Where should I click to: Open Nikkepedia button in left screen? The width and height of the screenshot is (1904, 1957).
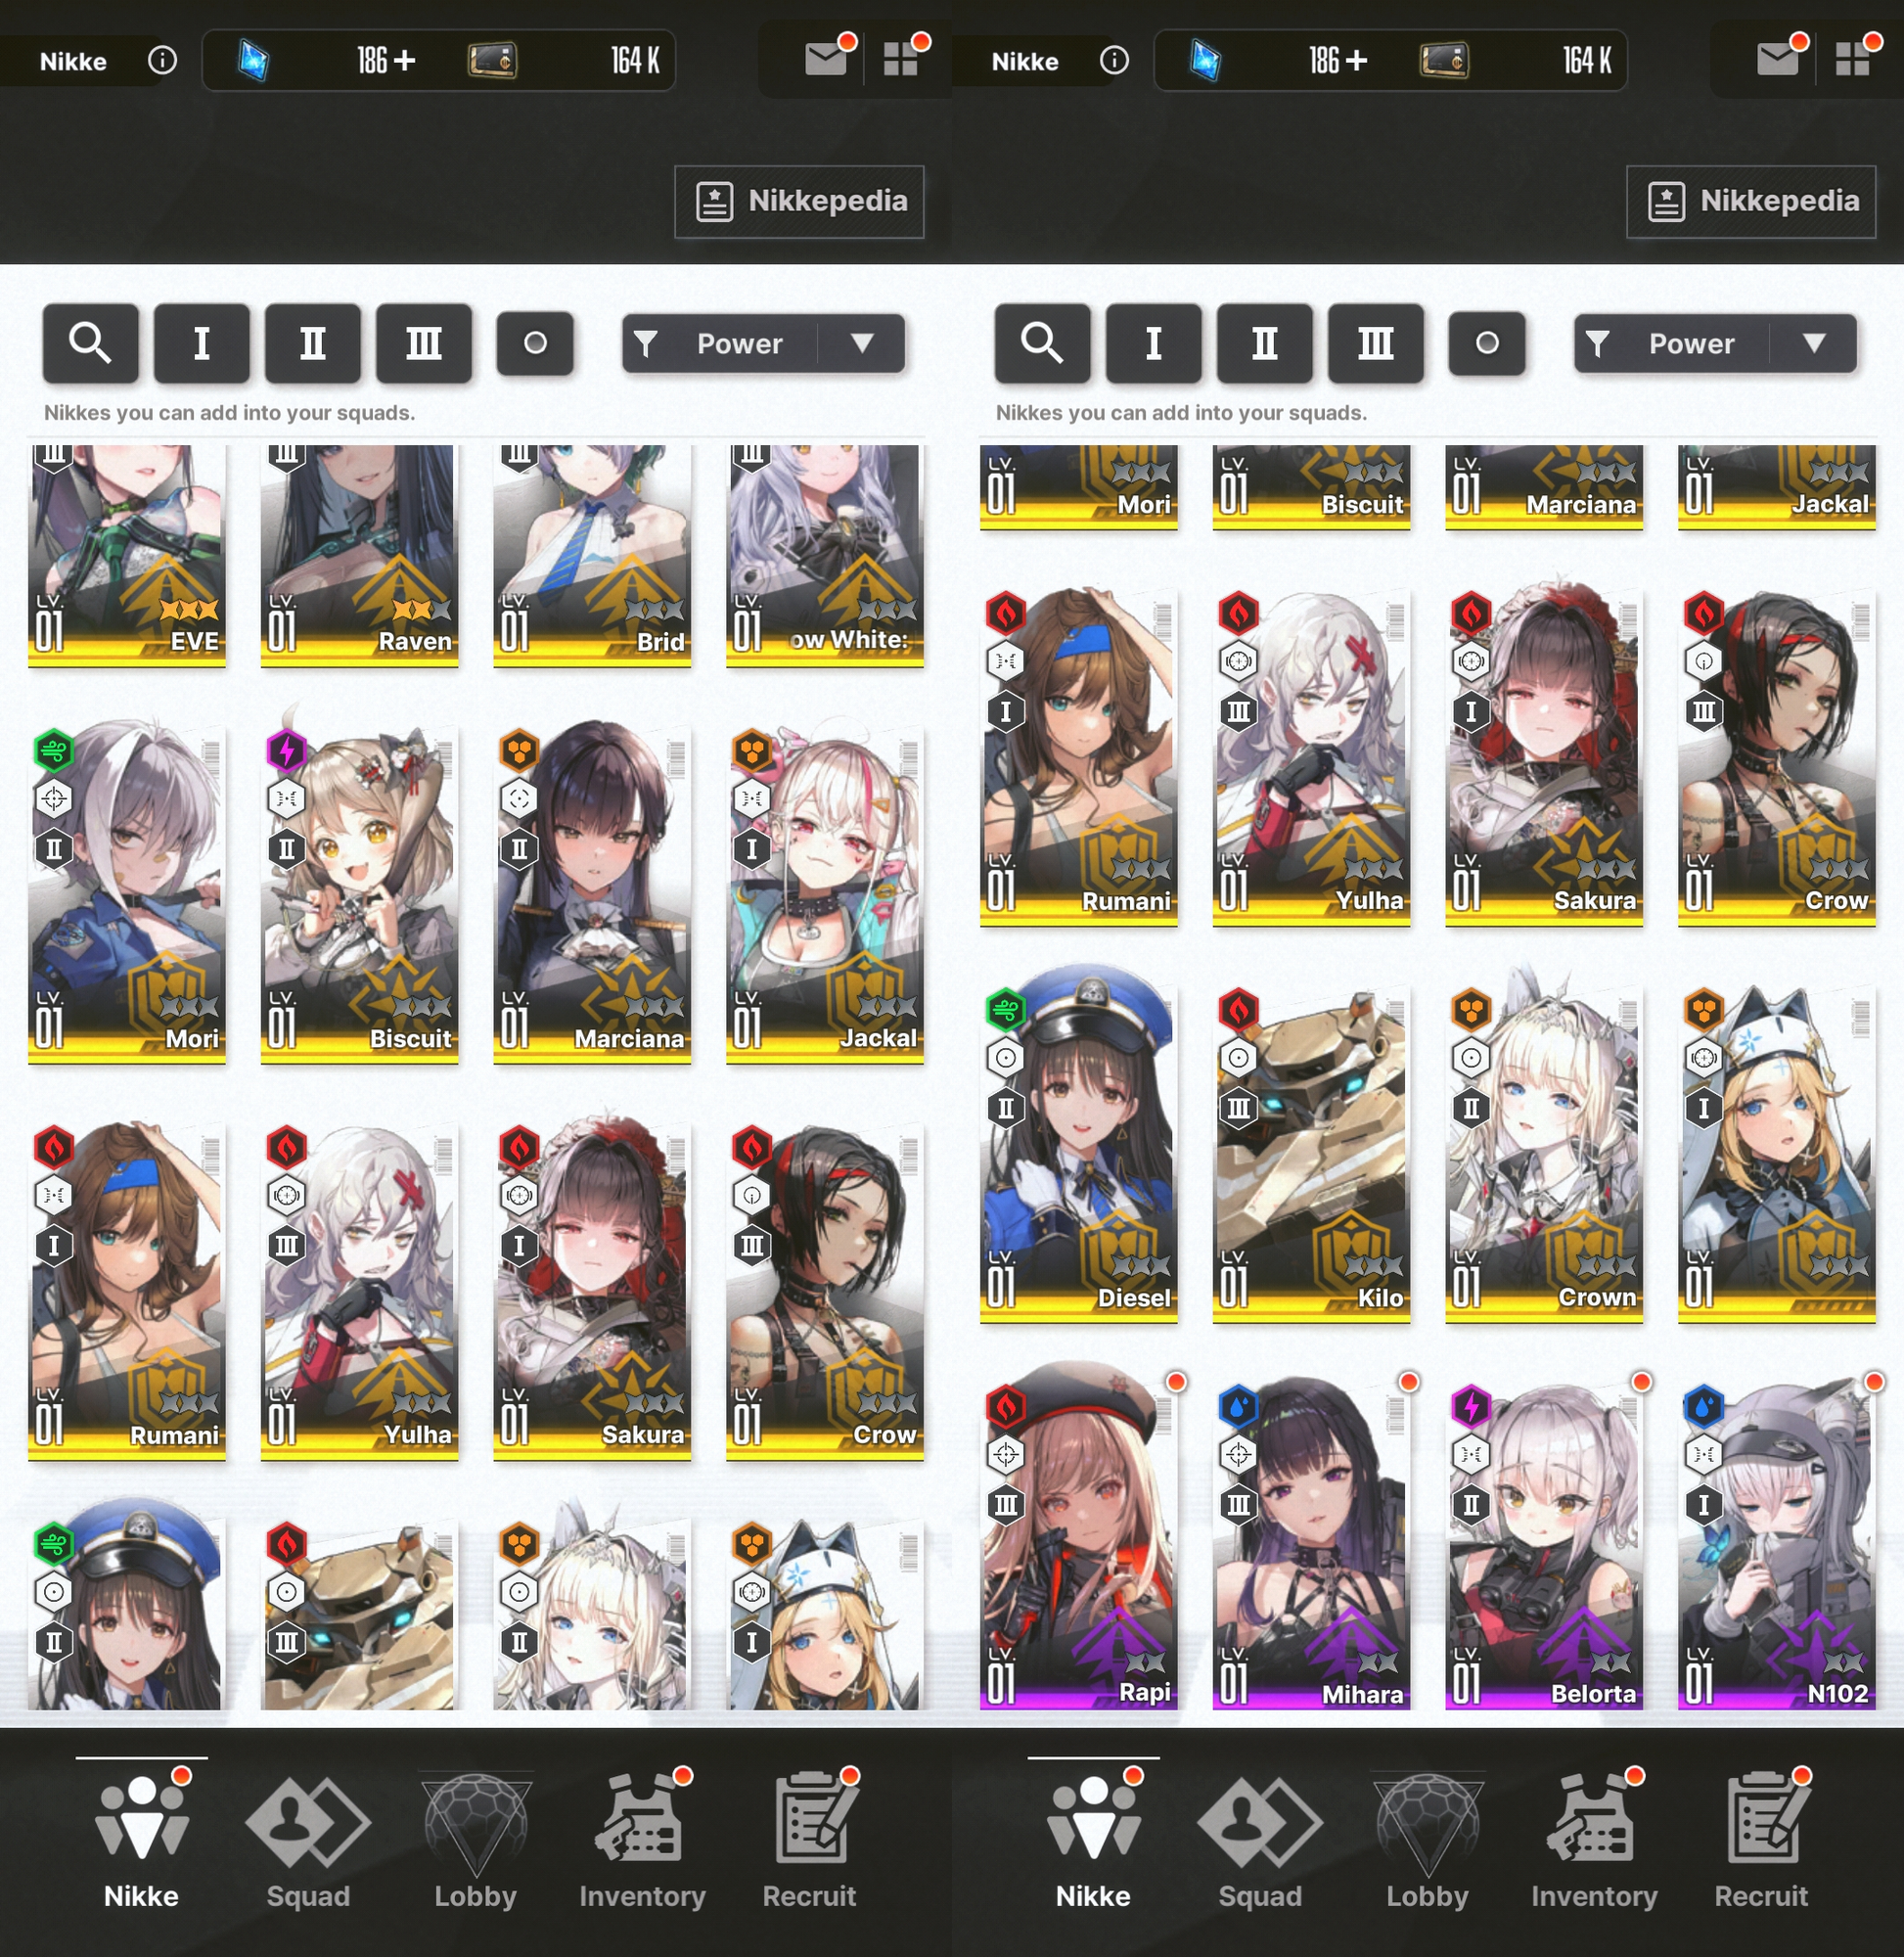(799, 202)
